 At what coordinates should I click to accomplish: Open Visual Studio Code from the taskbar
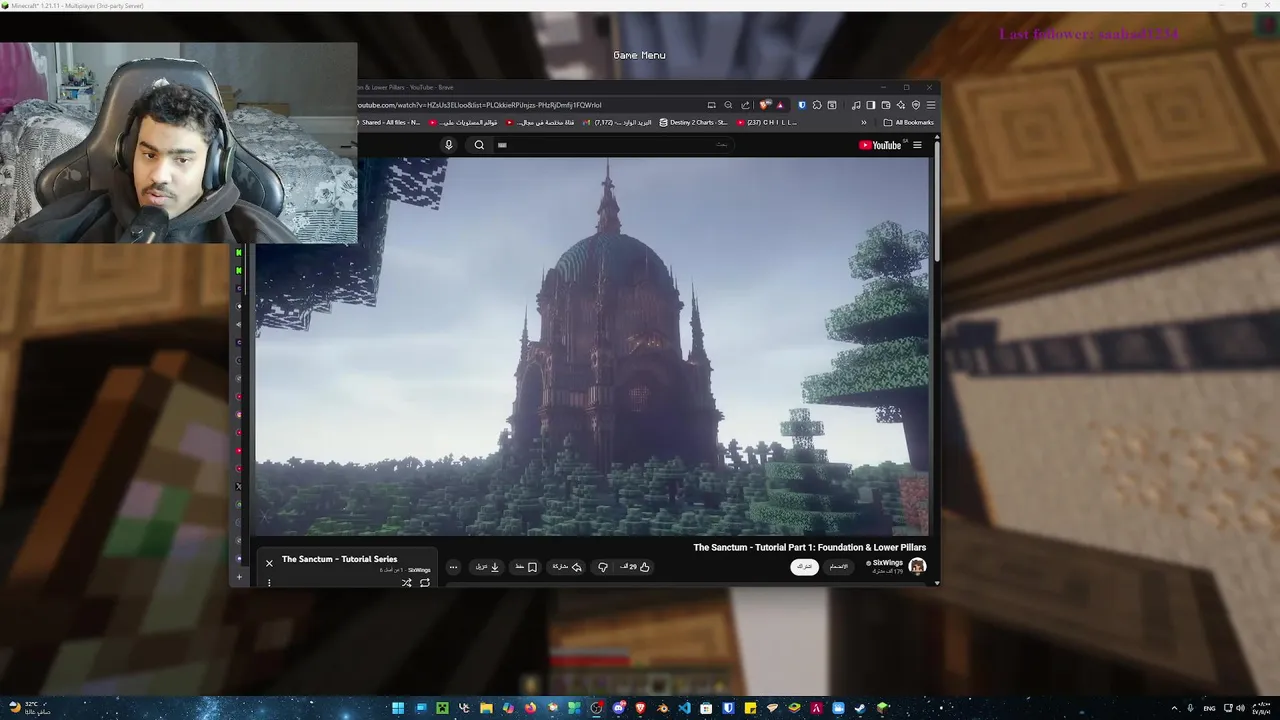684,708
